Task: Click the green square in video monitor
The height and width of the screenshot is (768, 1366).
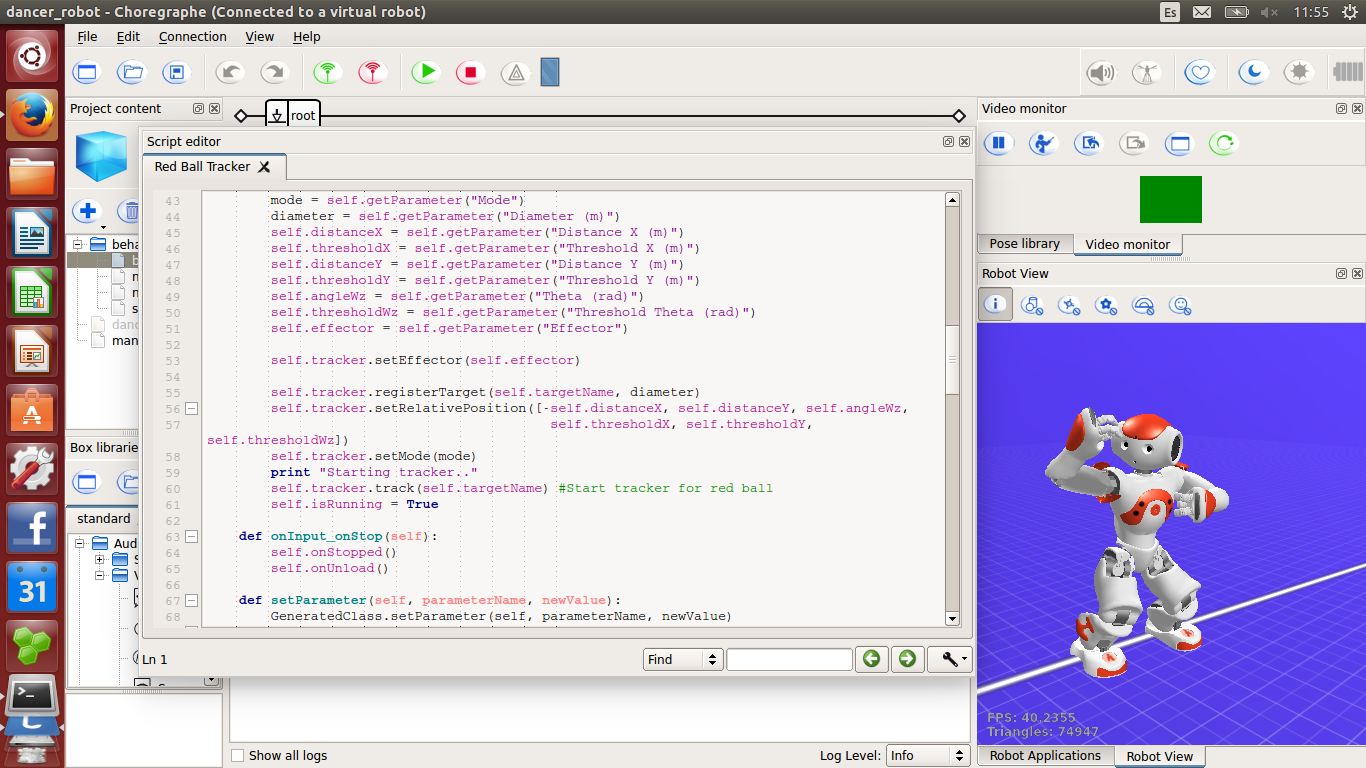Action: [x=1170, y=199]
